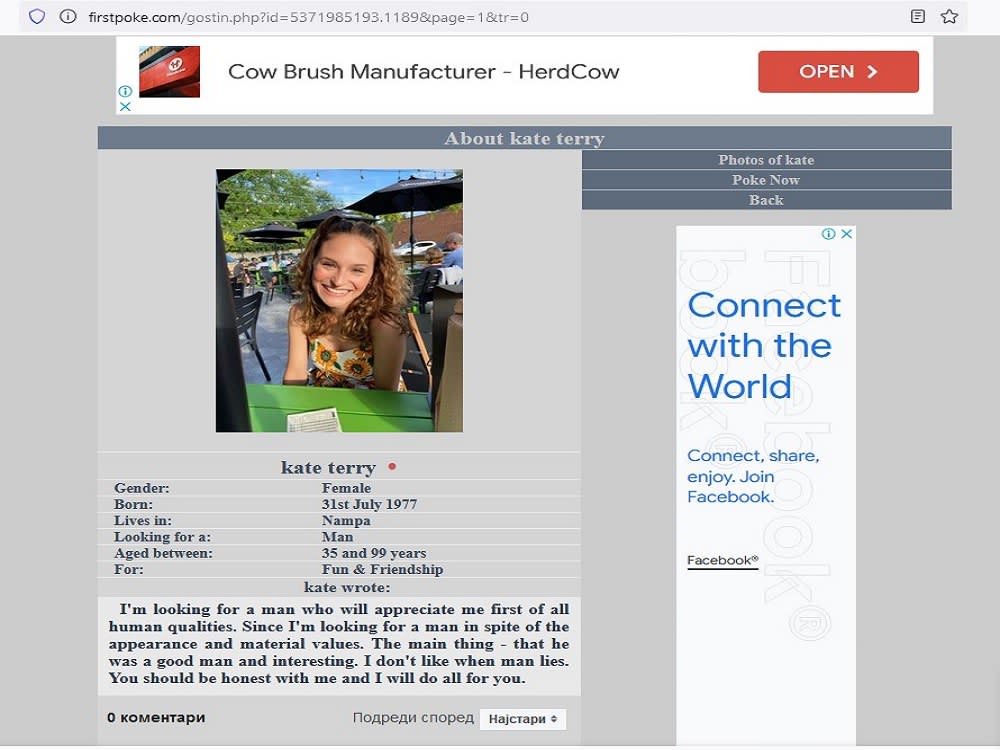Screen dimensions: 1000x750
Task: Select the birth date 31st July 1977
Action: point(369,504)
